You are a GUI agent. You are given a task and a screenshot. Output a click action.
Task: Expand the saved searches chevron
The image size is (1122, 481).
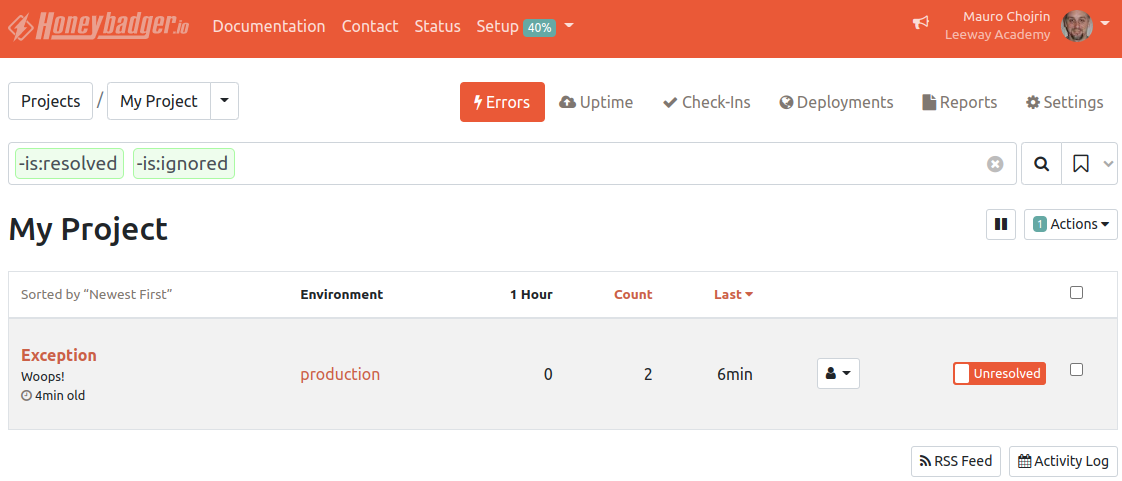[x=1108, y=164]
